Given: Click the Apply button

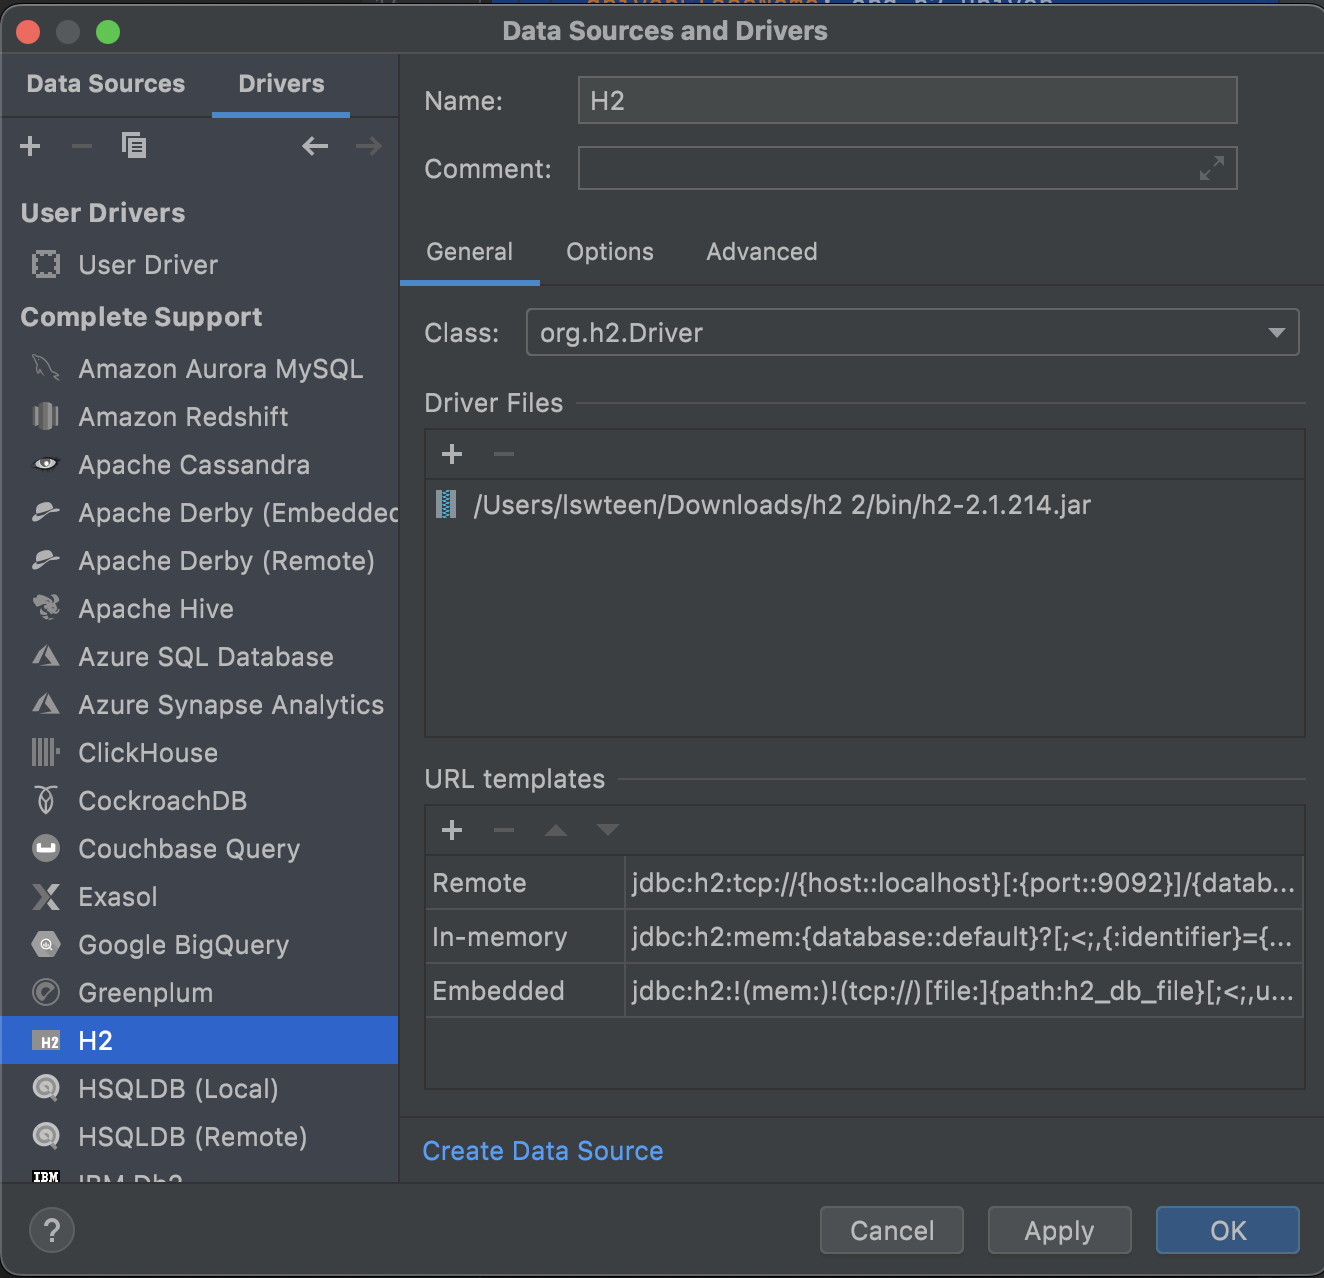Looking at the screenshot, I should point(1060,1230).
